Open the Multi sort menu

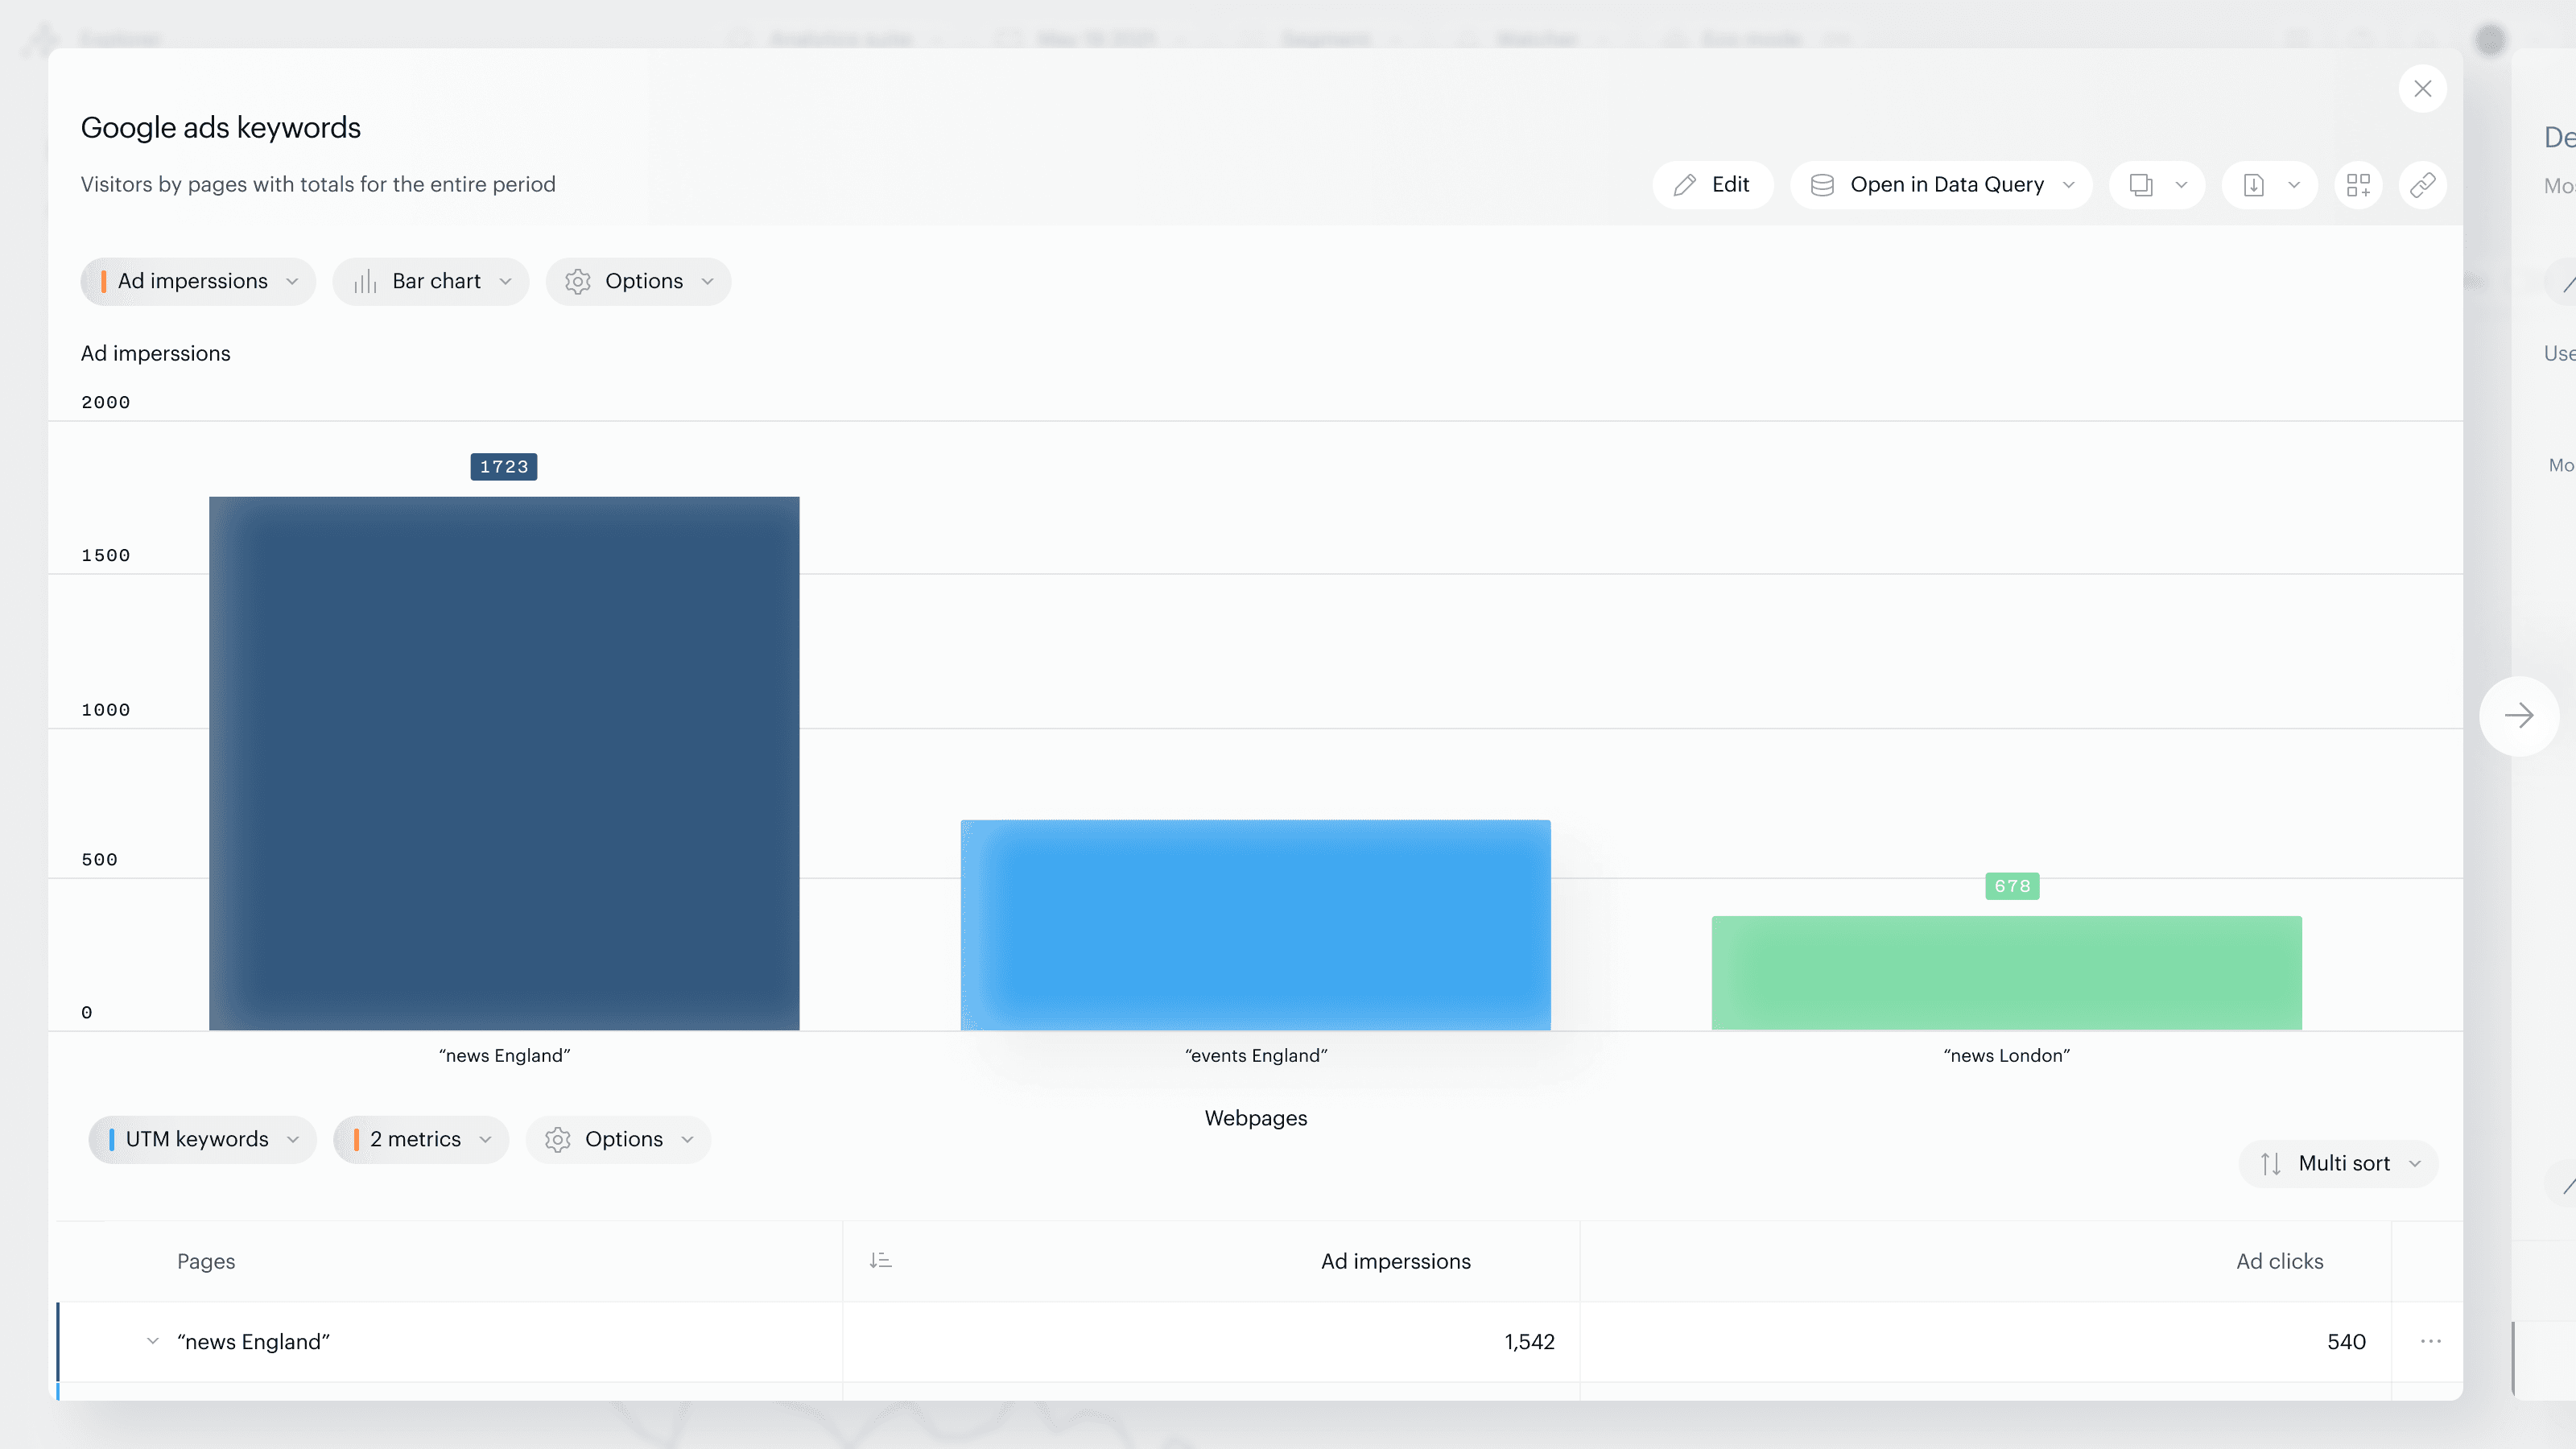point(2338,1164)
